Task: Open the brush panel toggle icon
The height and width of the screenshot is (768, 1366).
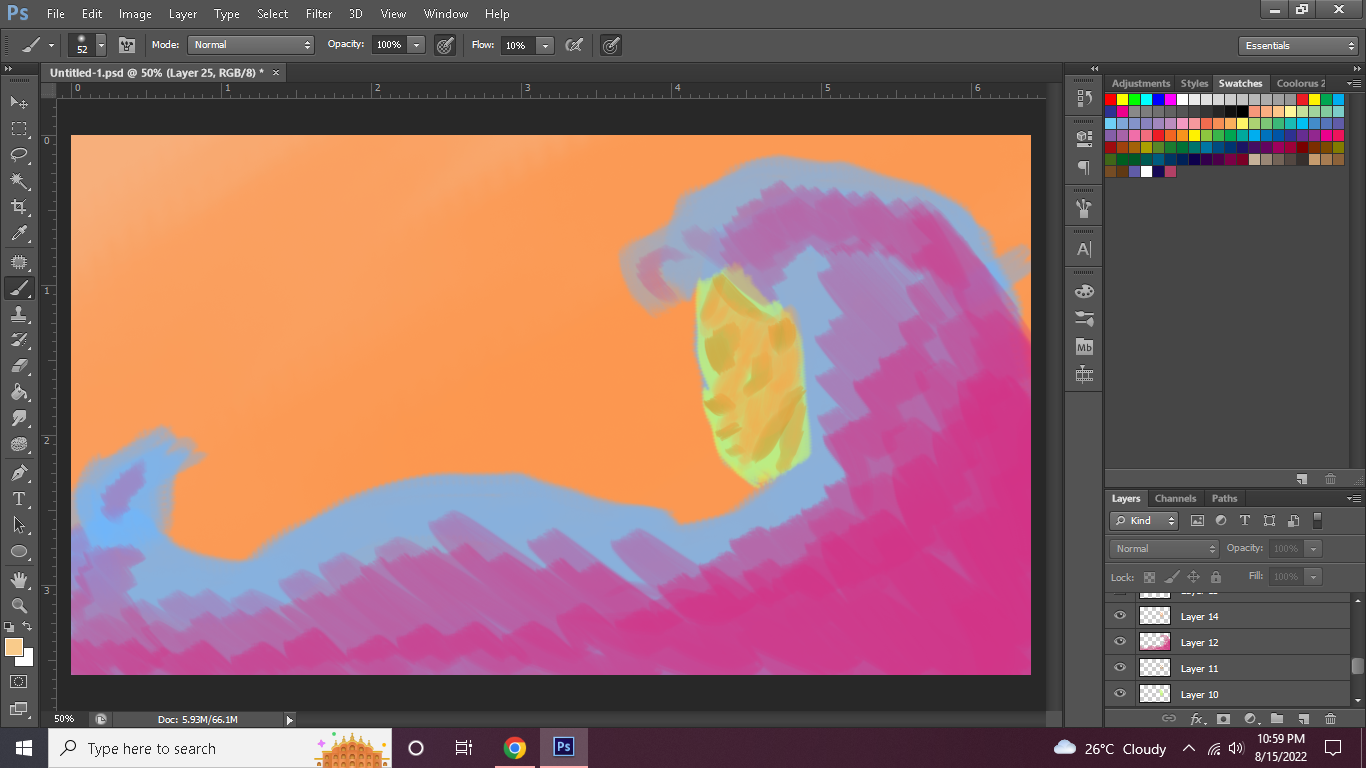Action: [127, 45]
